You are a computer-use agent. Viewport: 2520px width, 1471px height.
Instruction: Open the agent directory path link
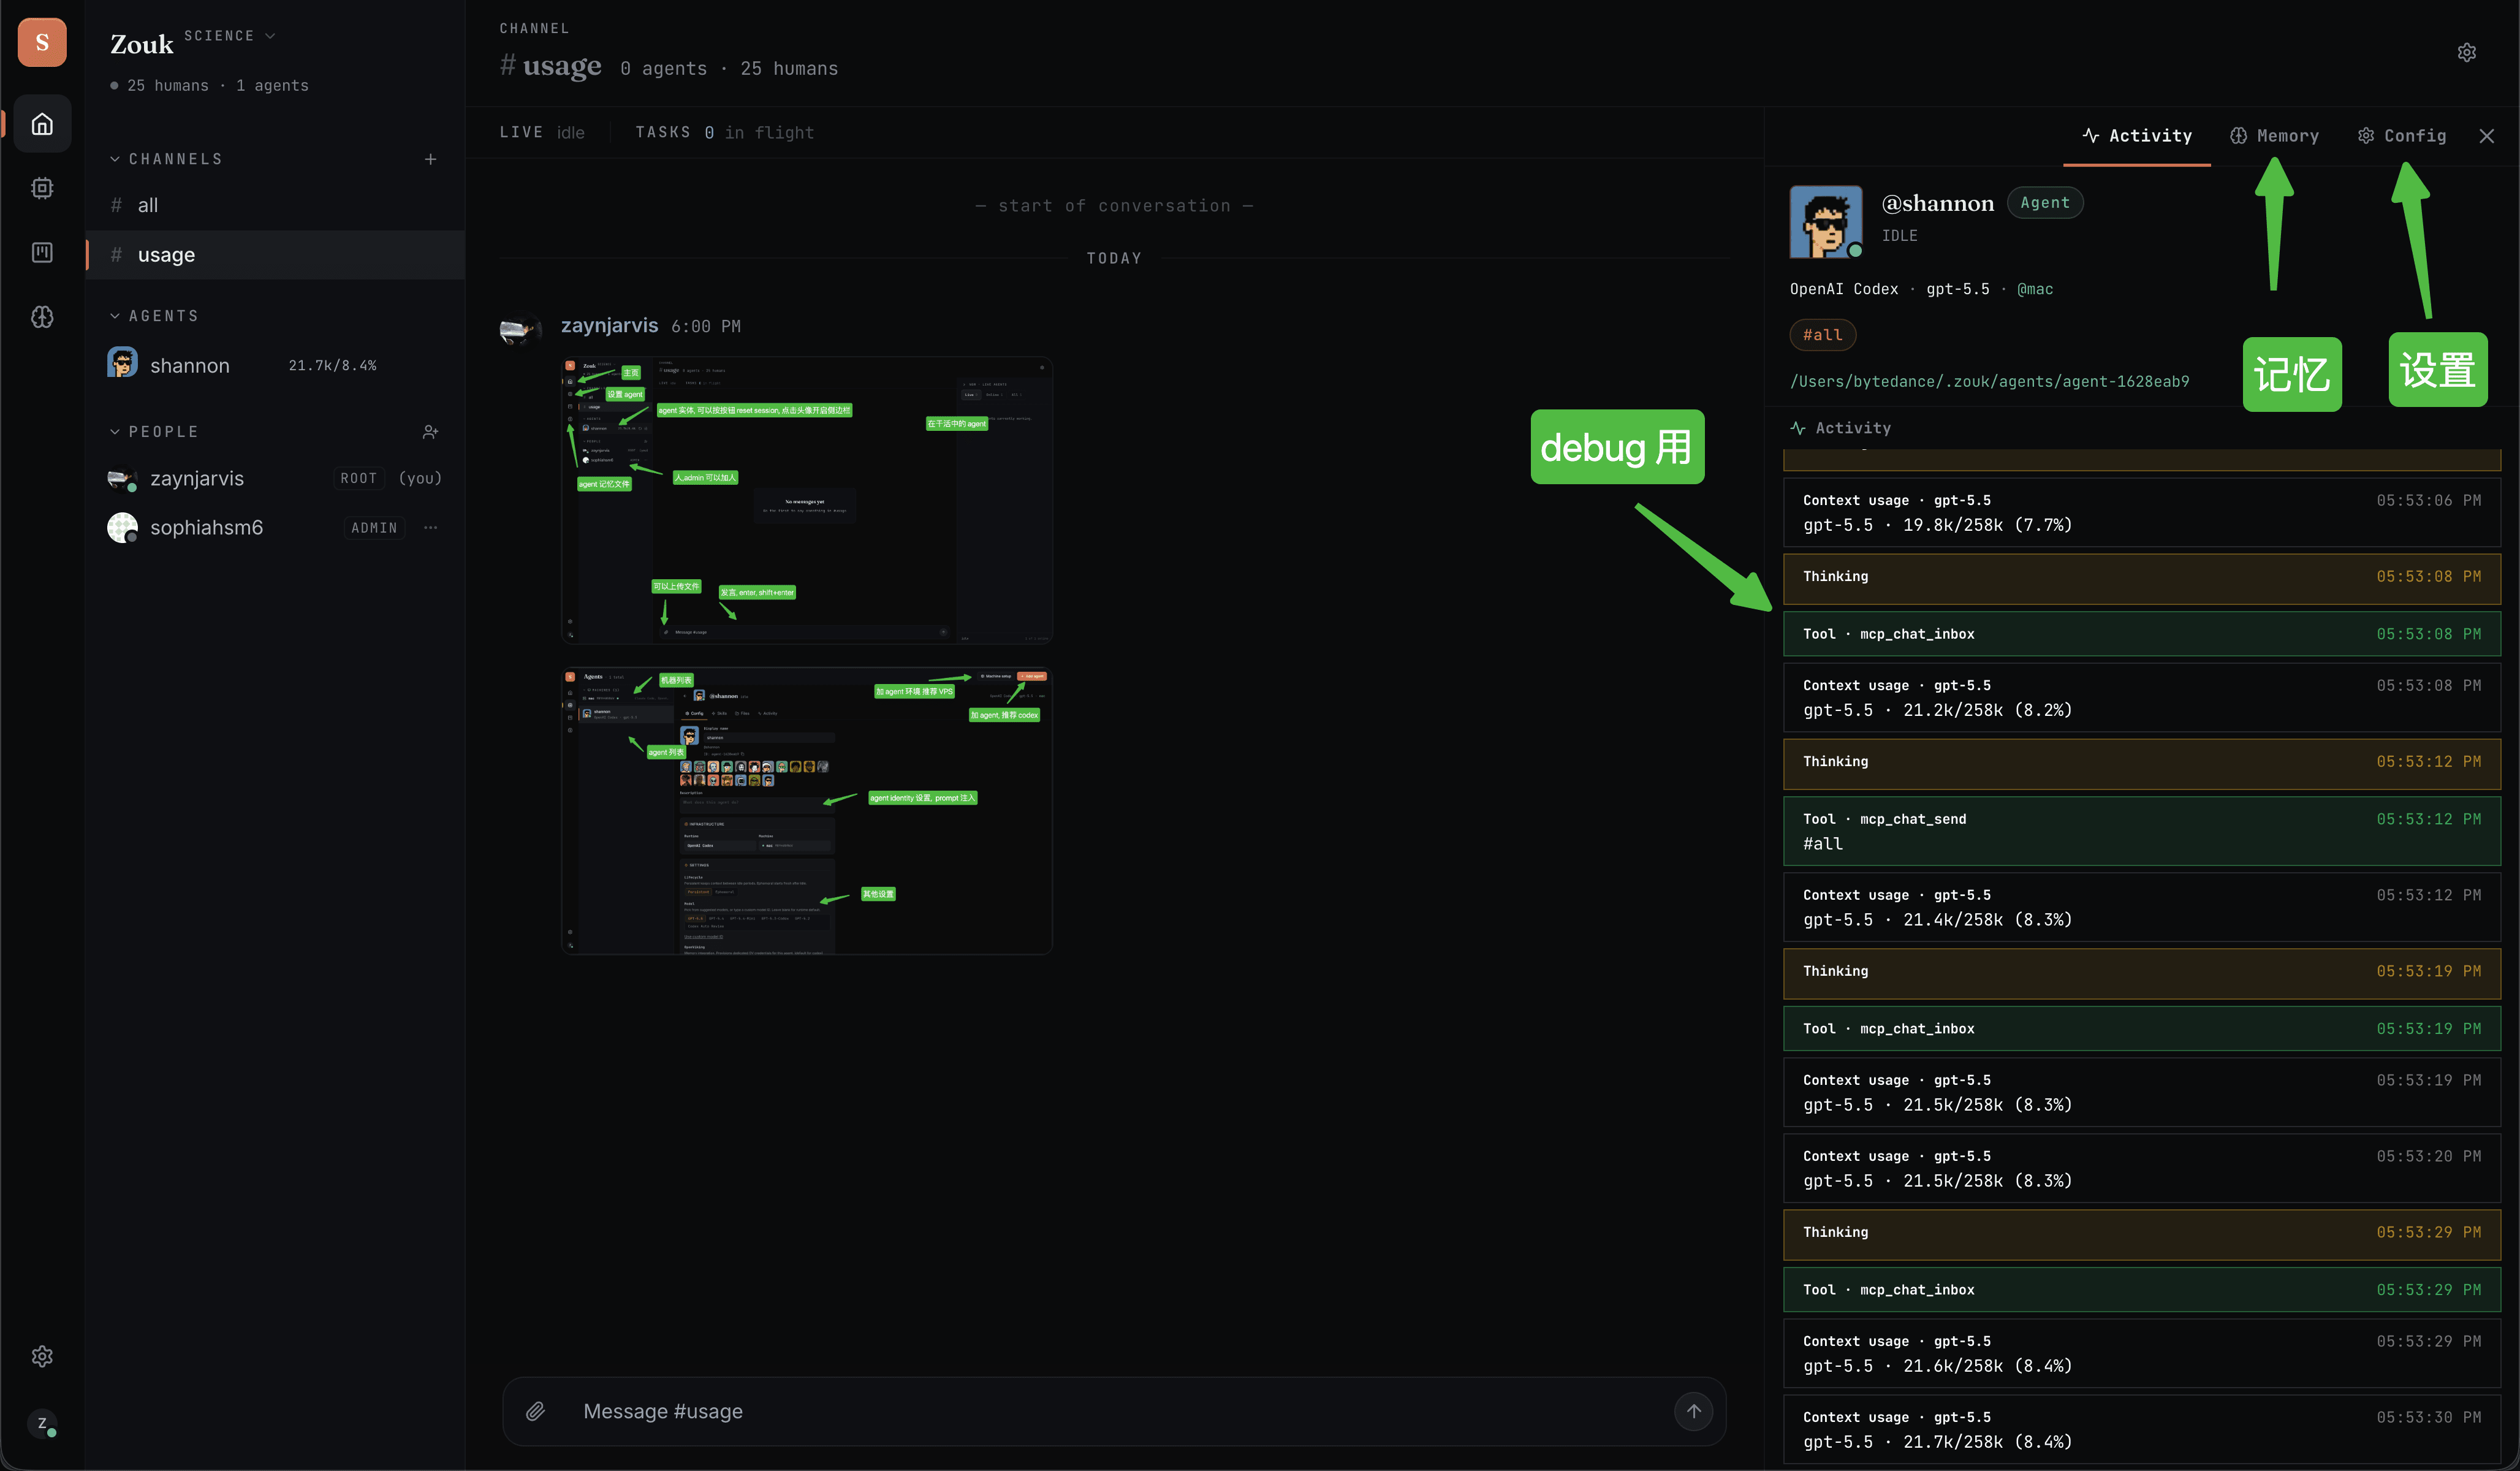click(x=1989, y=381)
